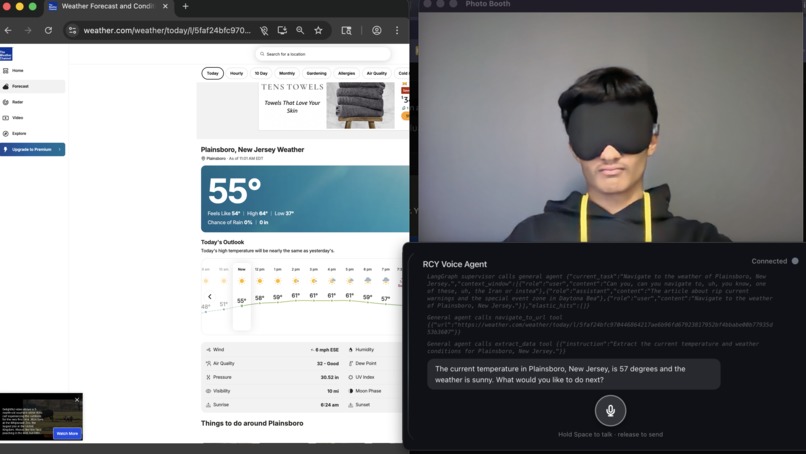Click the microphone blocked icon in address bar
806x454 pixels.
coord(264,30)
